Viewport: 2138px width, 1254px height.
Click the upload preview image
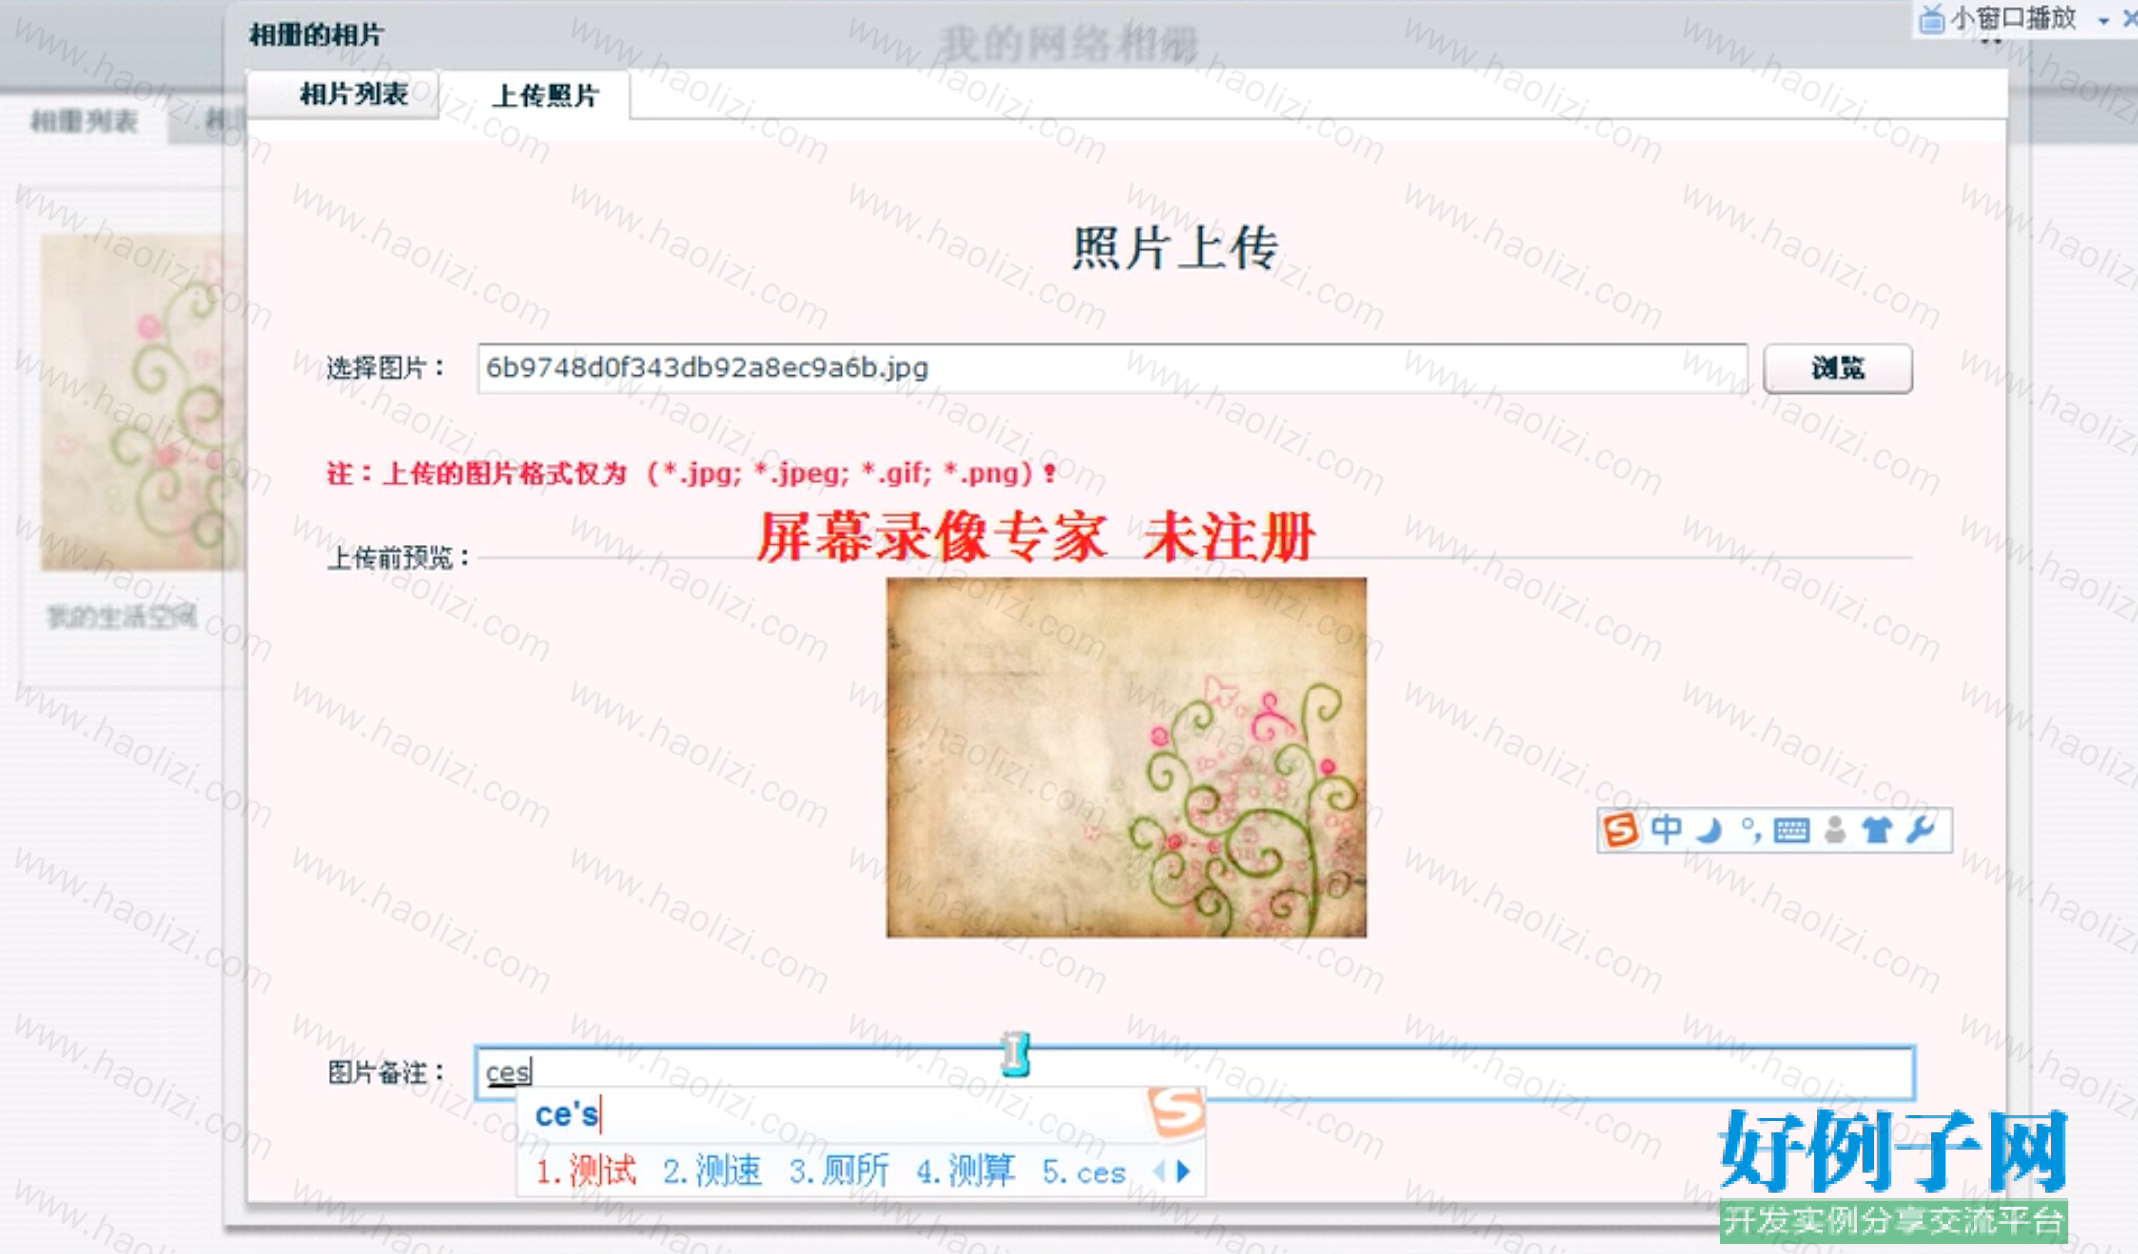(x=1126, y=757)
